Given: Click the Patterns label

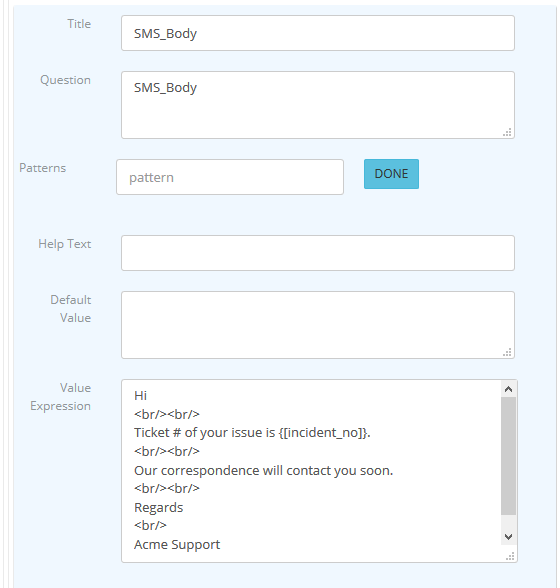Looking at the screenshot, I should click(42, 168).
